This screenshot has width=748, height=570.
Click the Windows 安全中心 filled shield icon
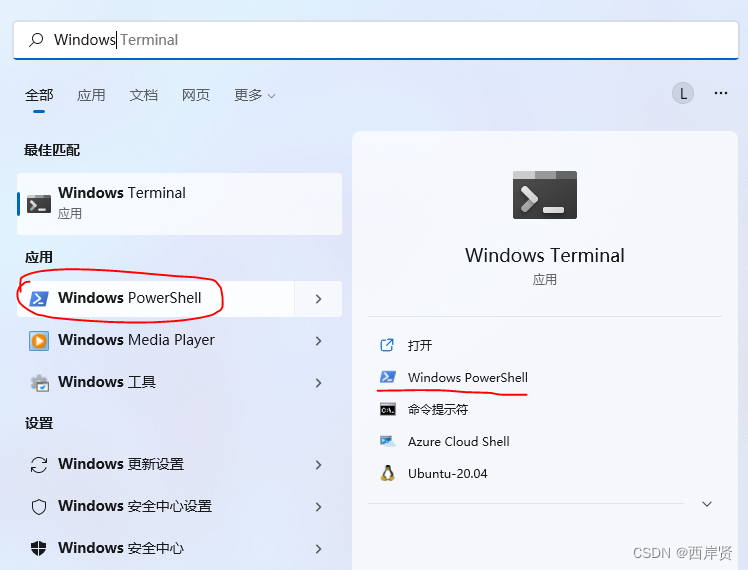[39, 549]
